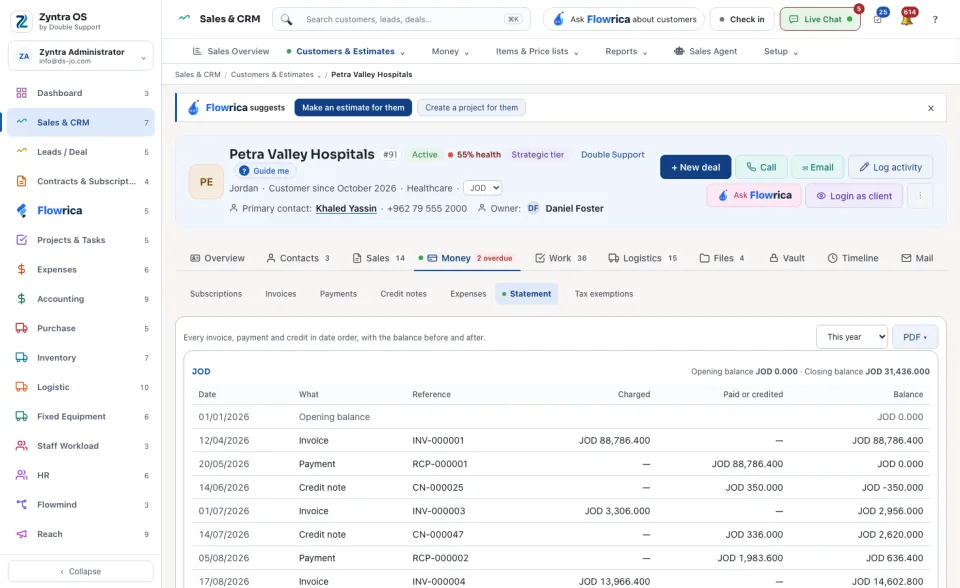Expand the Money menu in top navigation

[450, 51]
